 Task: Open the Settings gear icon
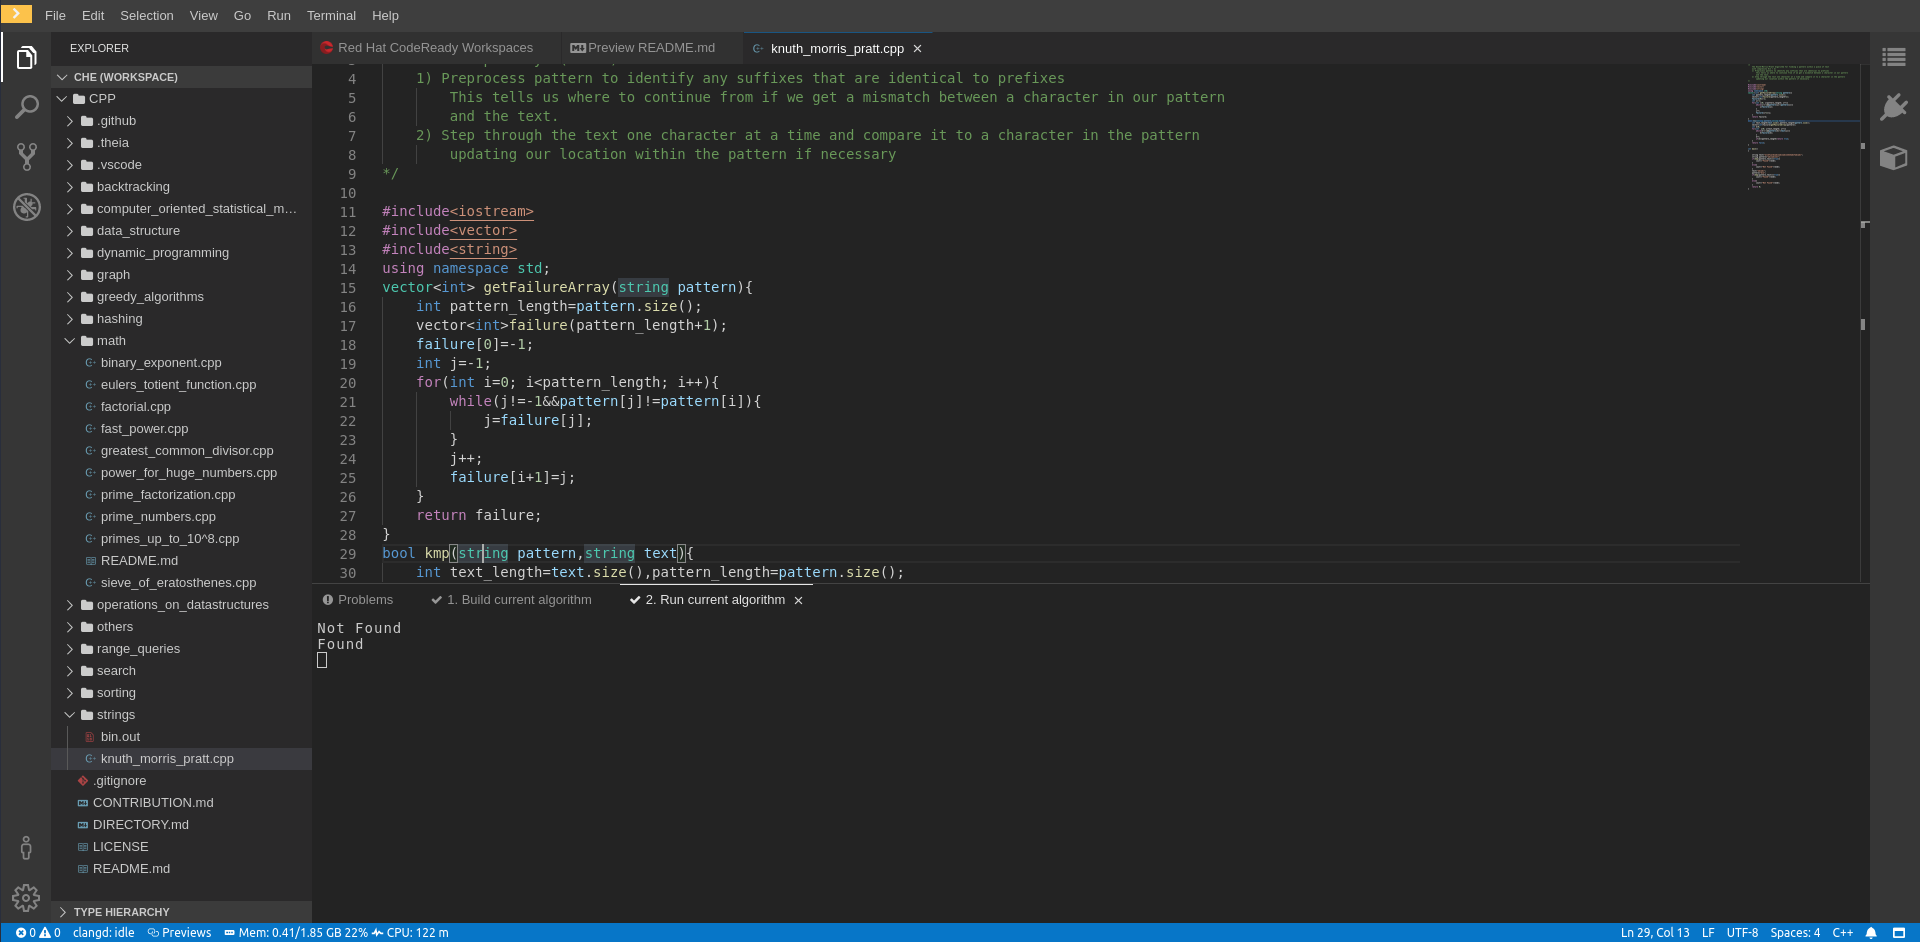coord(26,897)
